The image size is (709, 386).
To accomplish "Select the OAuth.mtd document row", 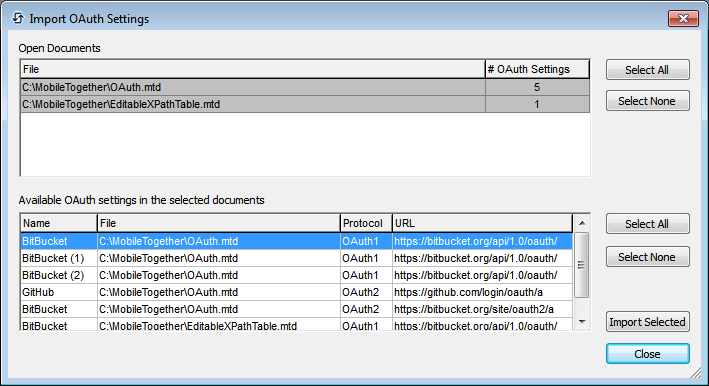I will 305,87.
